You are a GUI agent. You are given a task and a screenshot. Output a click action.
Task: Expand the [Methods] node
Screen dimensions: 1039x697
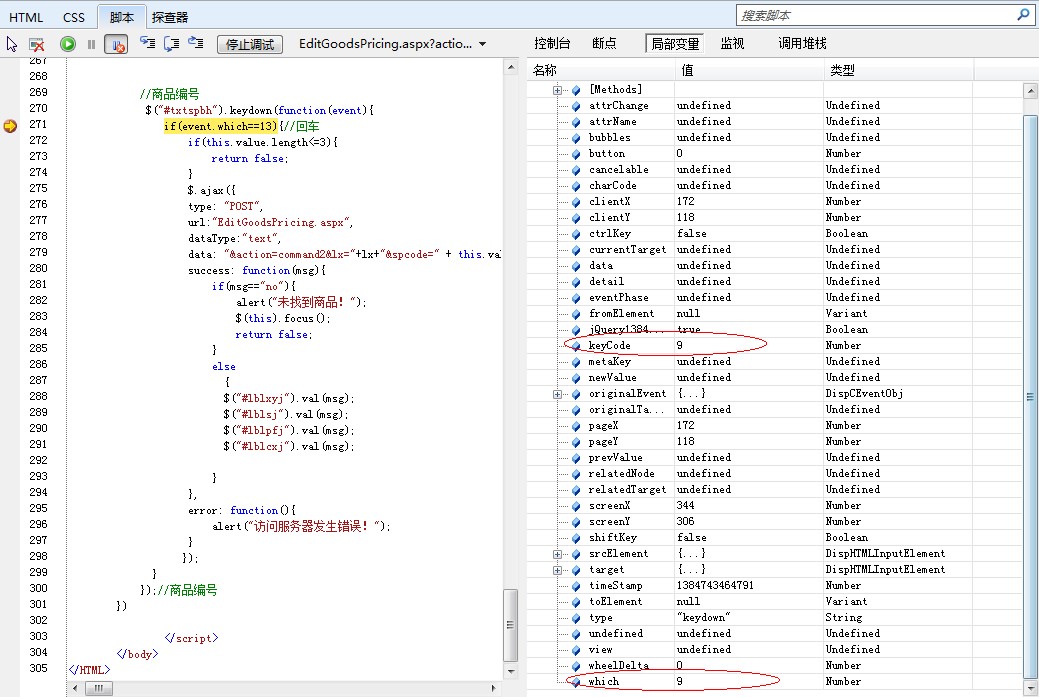tap(557, 90)
